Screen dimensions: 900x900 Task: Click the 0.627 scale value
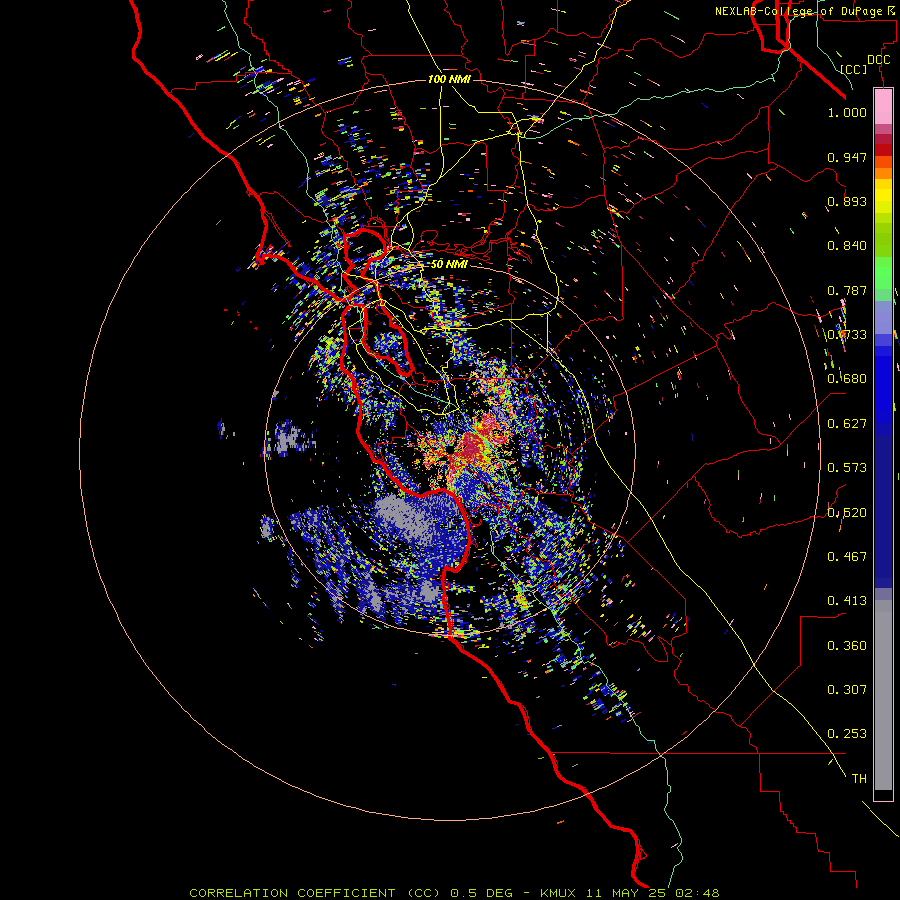pyautogui.click(x=847, y=424)
